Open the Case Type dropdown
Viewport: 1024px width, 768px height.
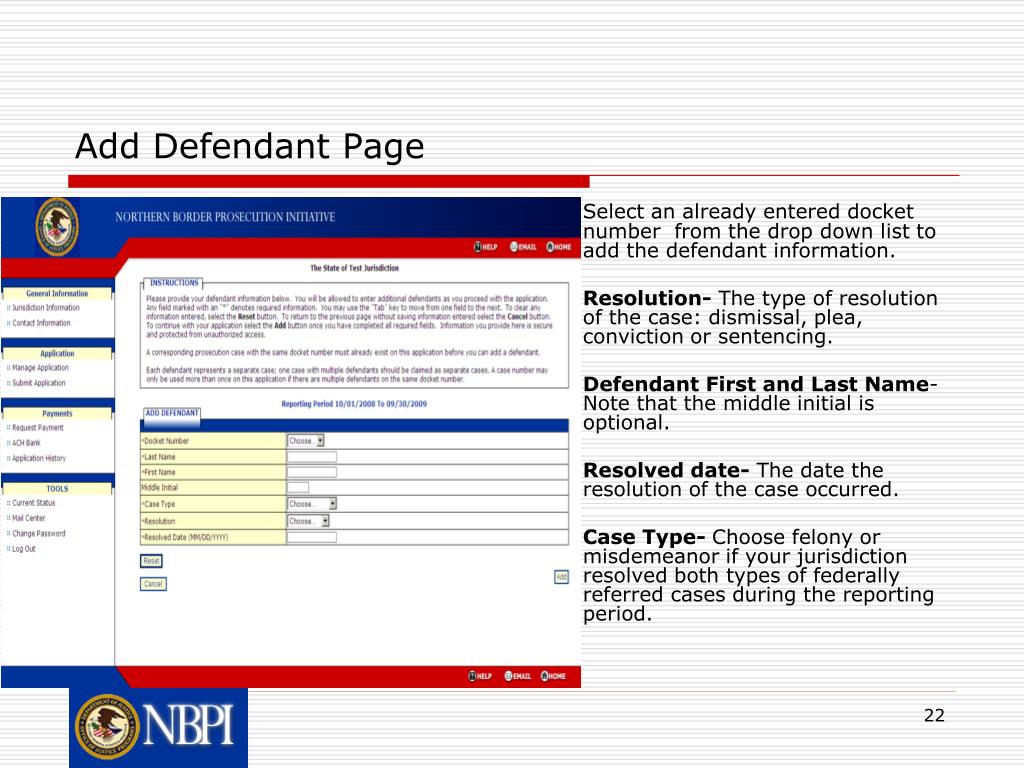pyautogui.click(x=312, y=504)
